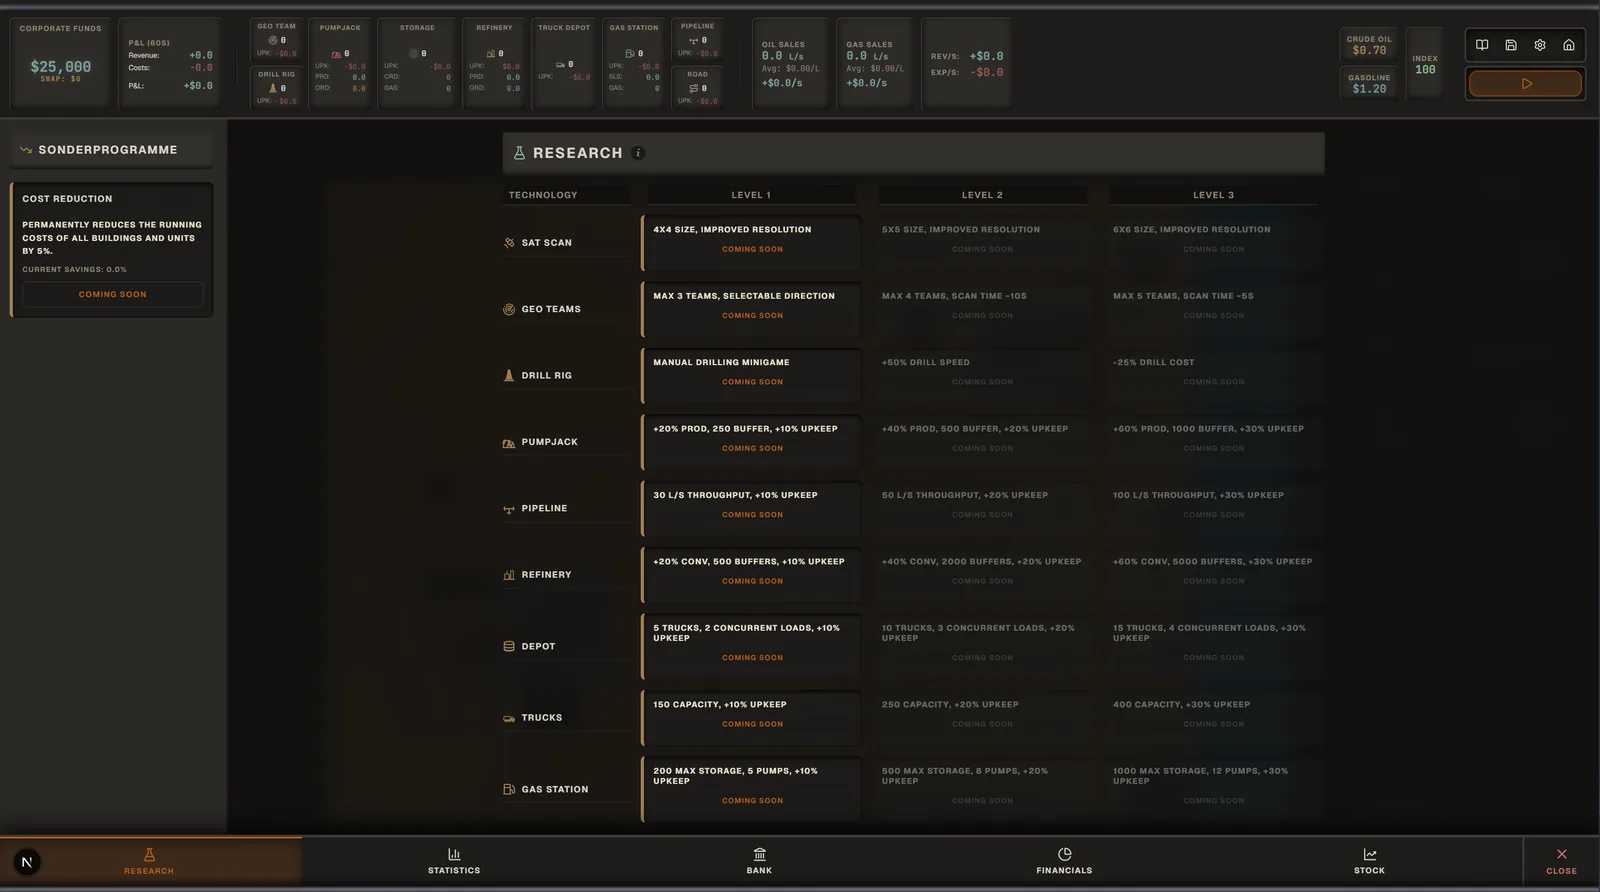Select Max 3 Teams, Selectable Direction upgrade
Viewport: 1600px width, 892px height.
click(751, 309)
